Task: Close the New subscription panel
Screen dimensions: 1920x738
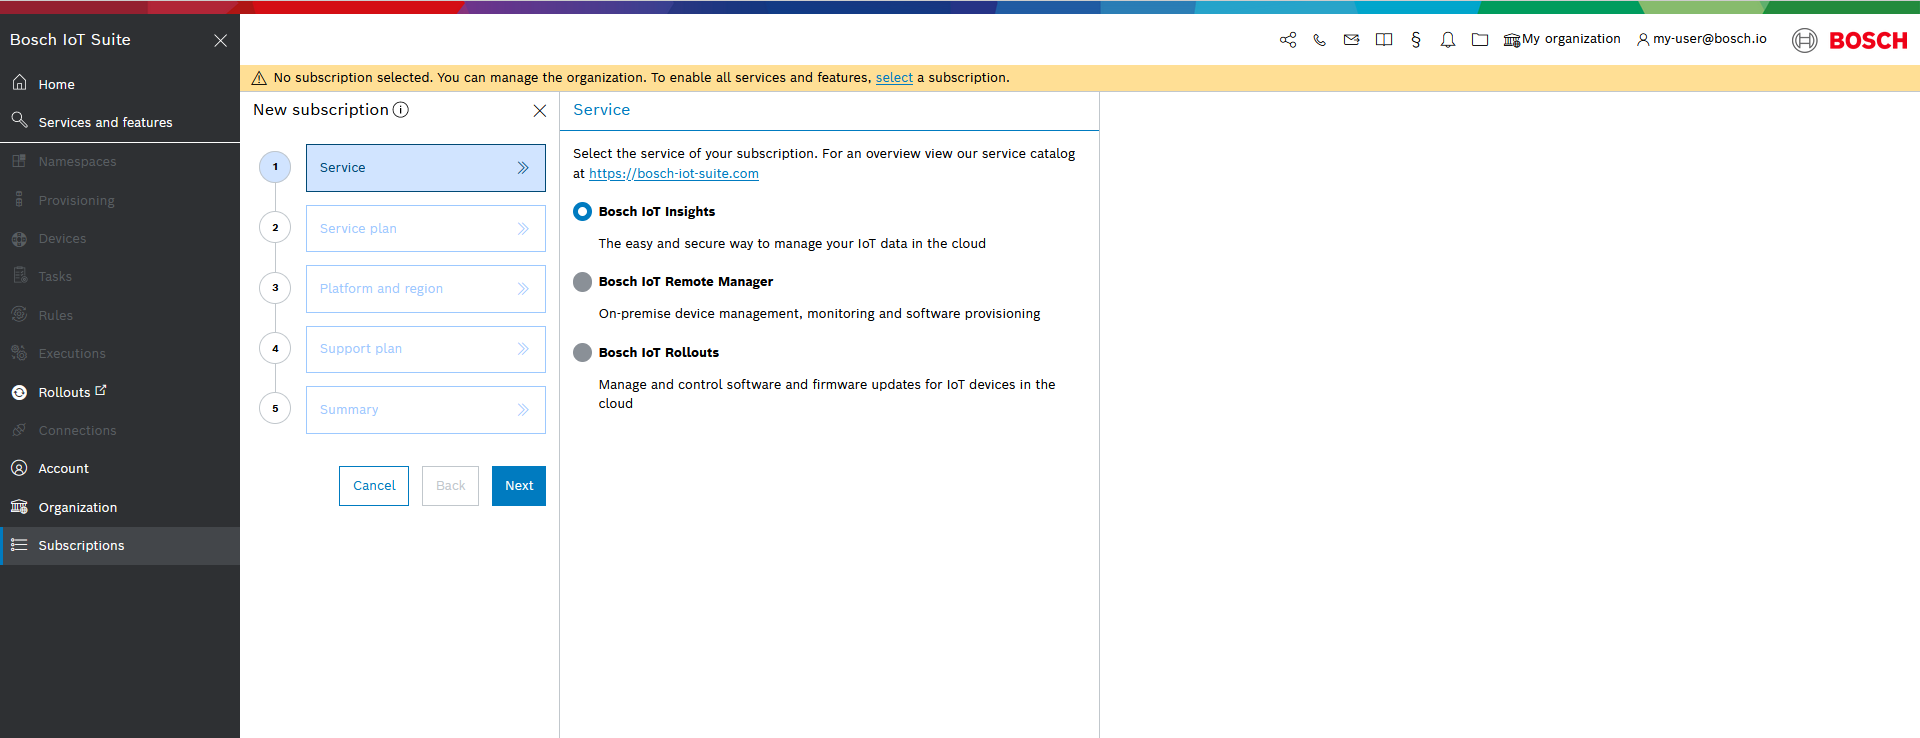Action: coord(540,111)
